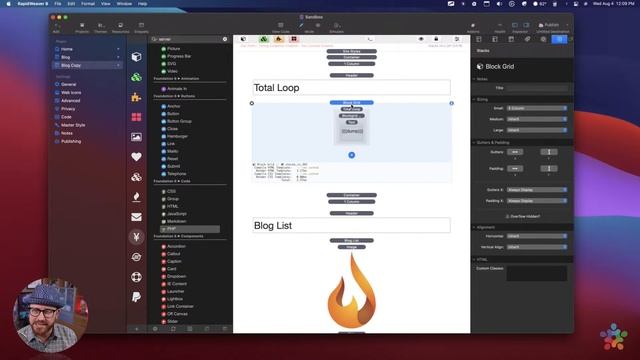This screenshot has width=640, height=360.
Task: Click the red grid button in stacks bar
Action: [294, 39]
